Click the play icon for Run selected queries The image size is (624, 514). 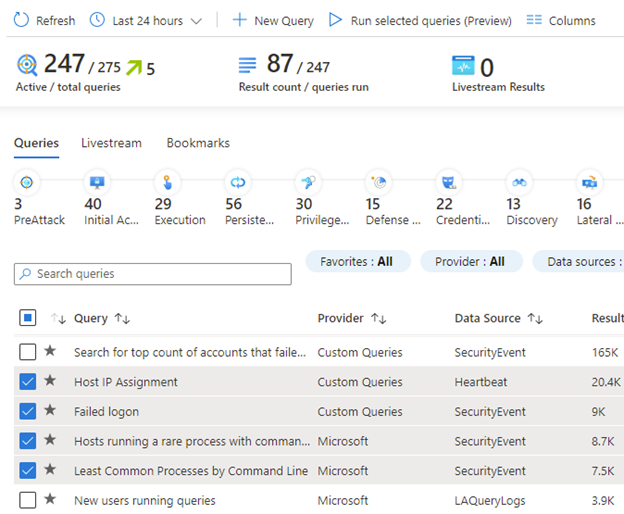click(335, 20)
